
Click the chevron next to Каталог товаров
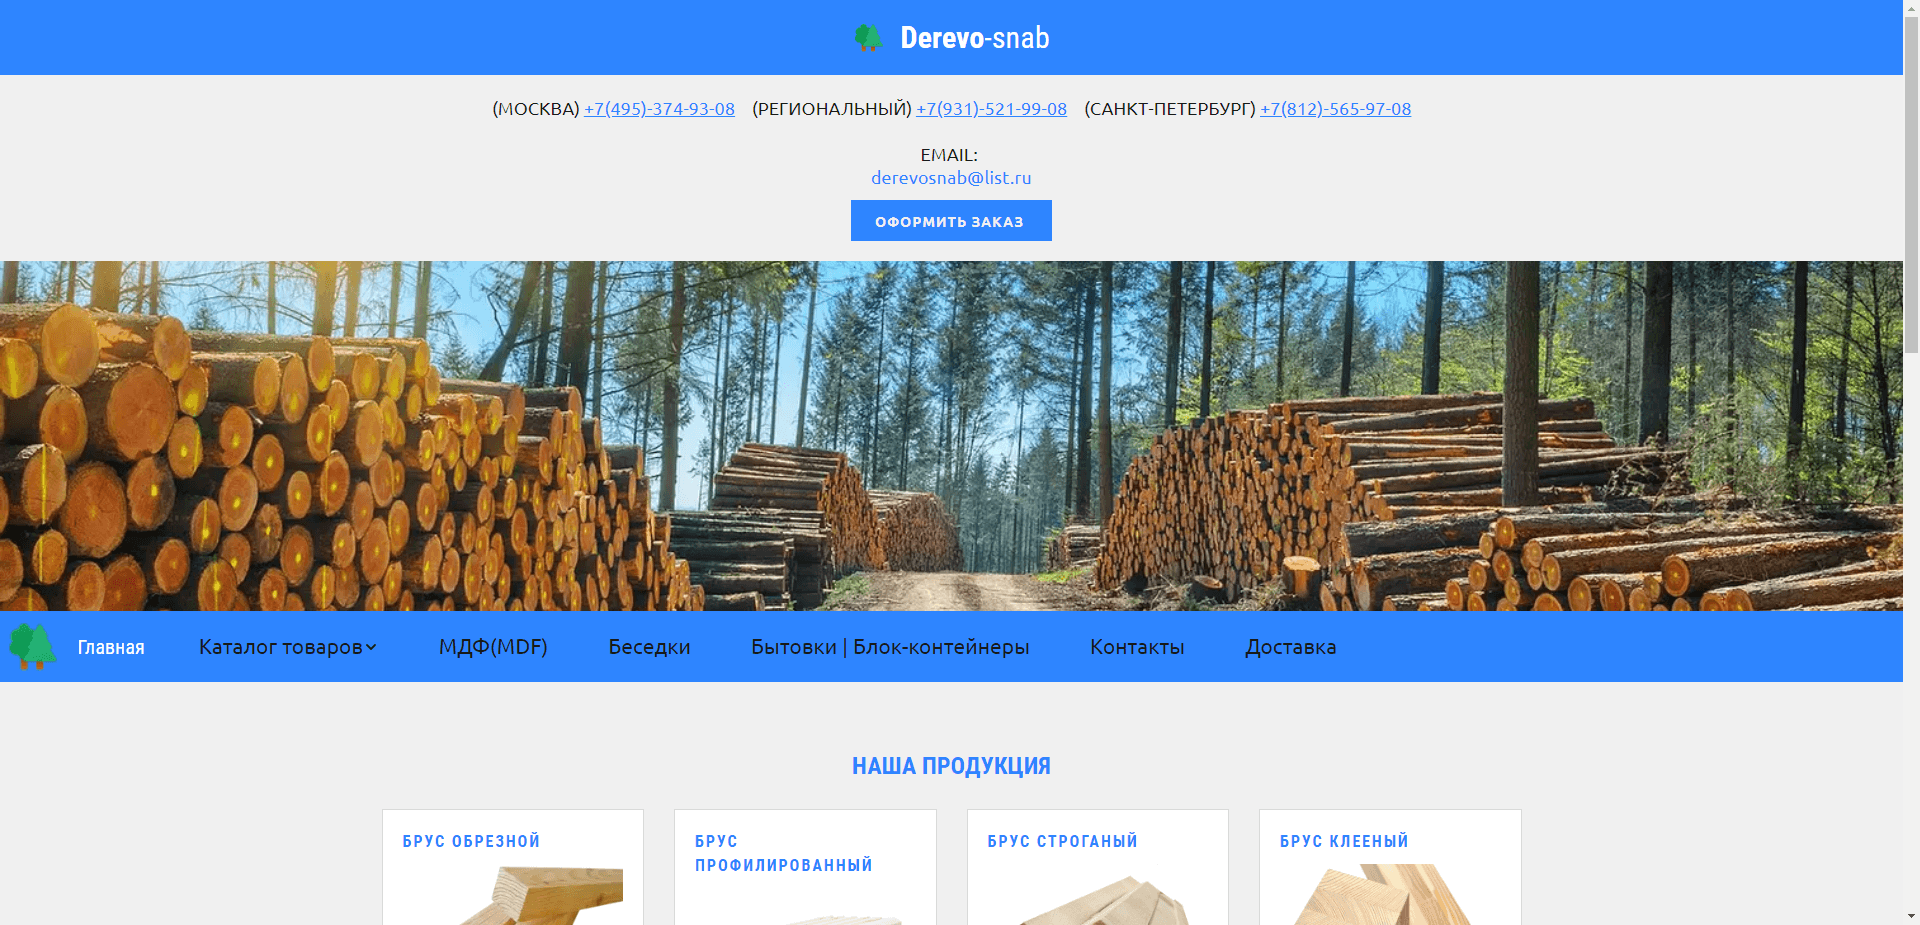point(371,647)
